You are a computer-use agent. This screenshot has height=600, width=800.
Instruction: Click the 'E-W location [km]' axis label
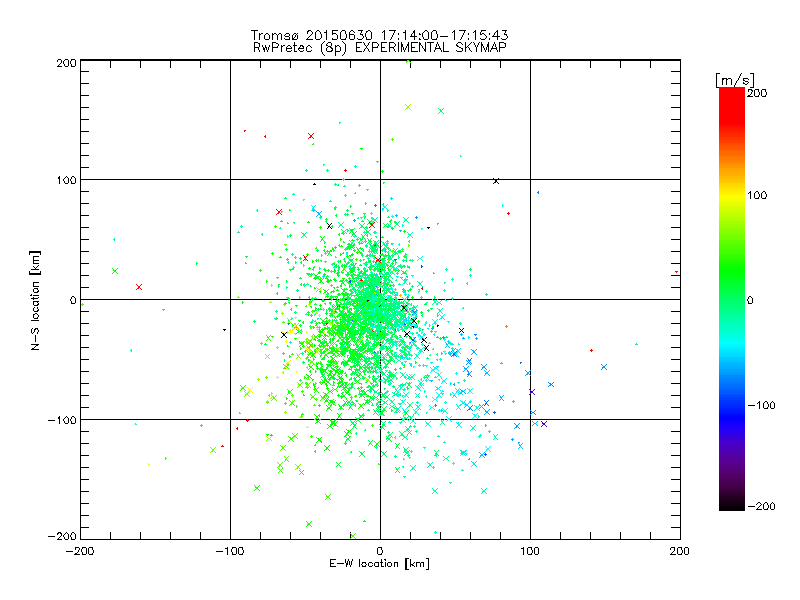point(380,564)
